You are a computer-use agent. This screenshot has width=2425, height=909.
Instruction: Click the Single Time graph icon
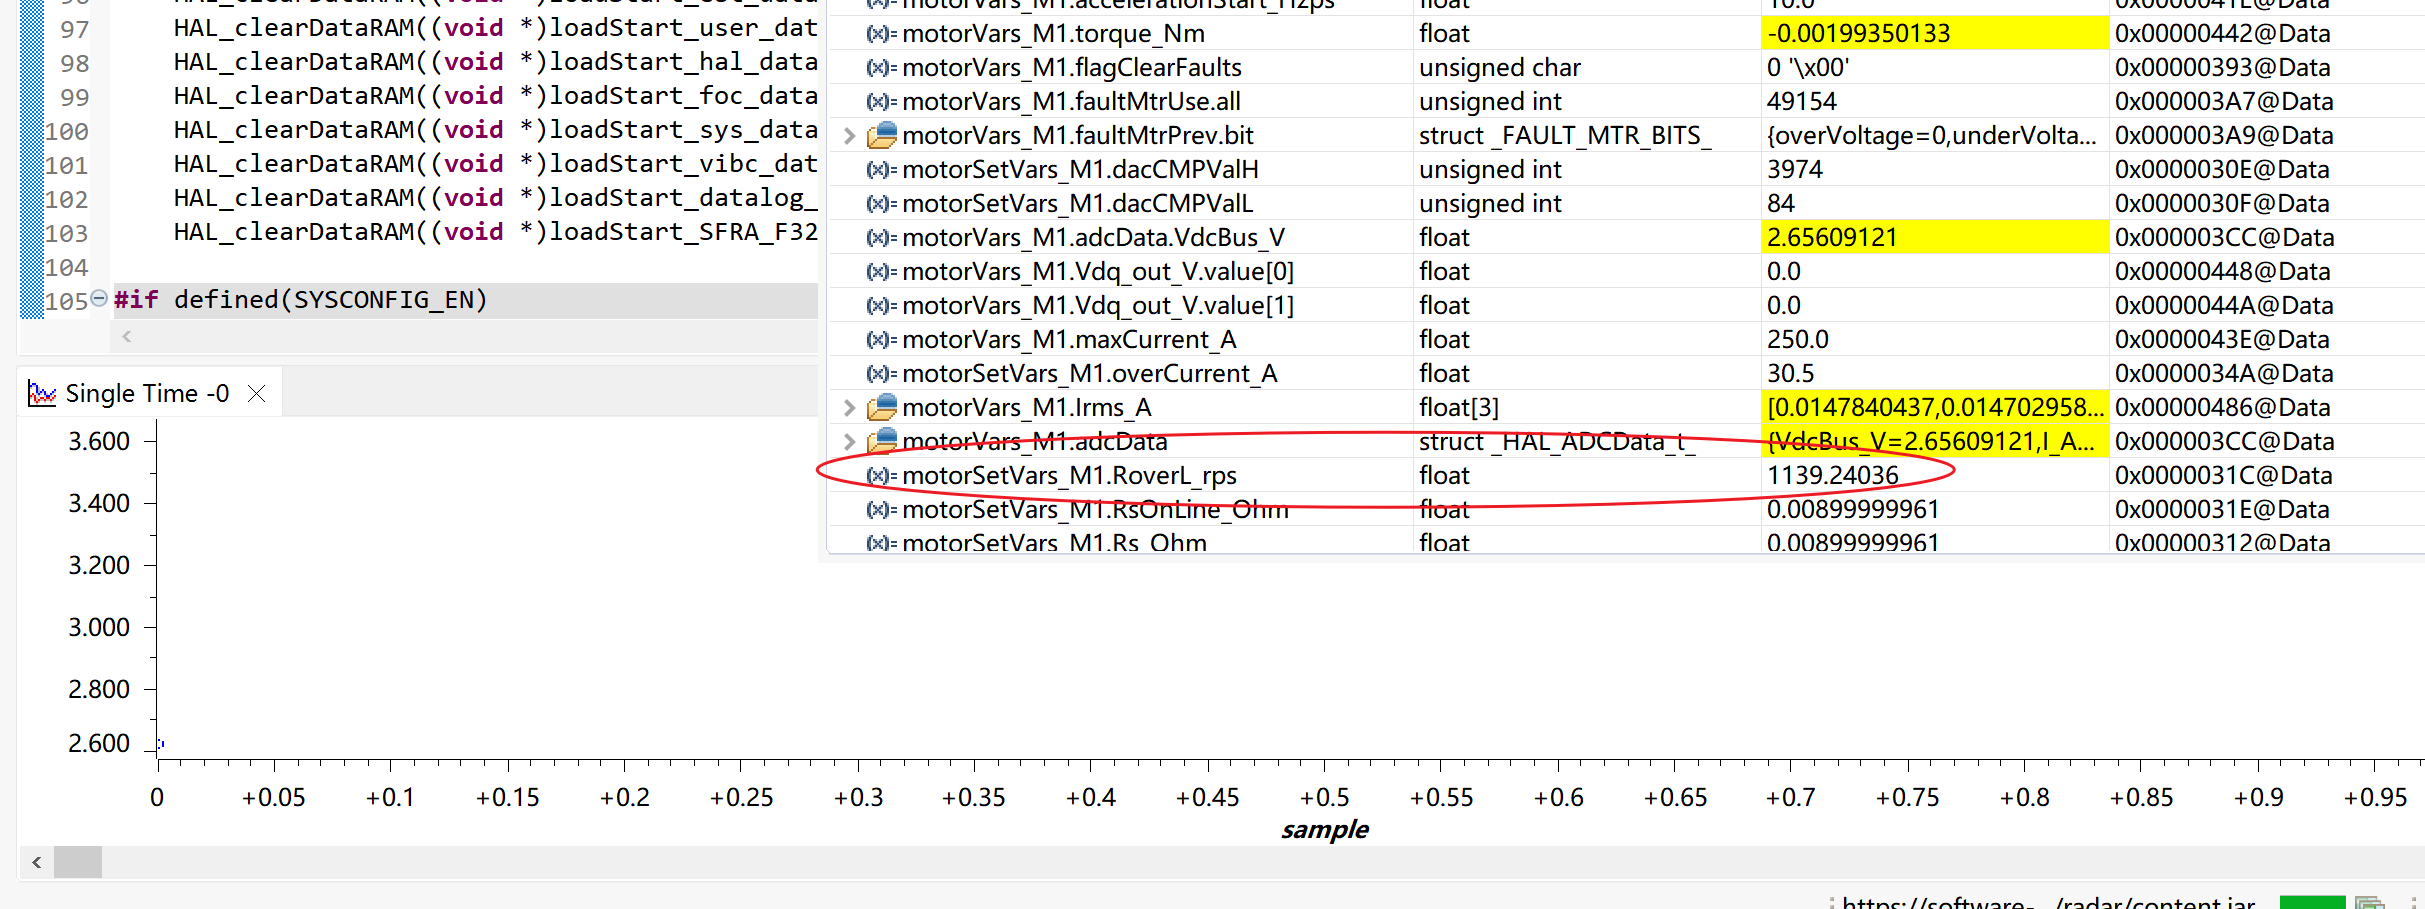pyautogui.click(x=42, y=393)
